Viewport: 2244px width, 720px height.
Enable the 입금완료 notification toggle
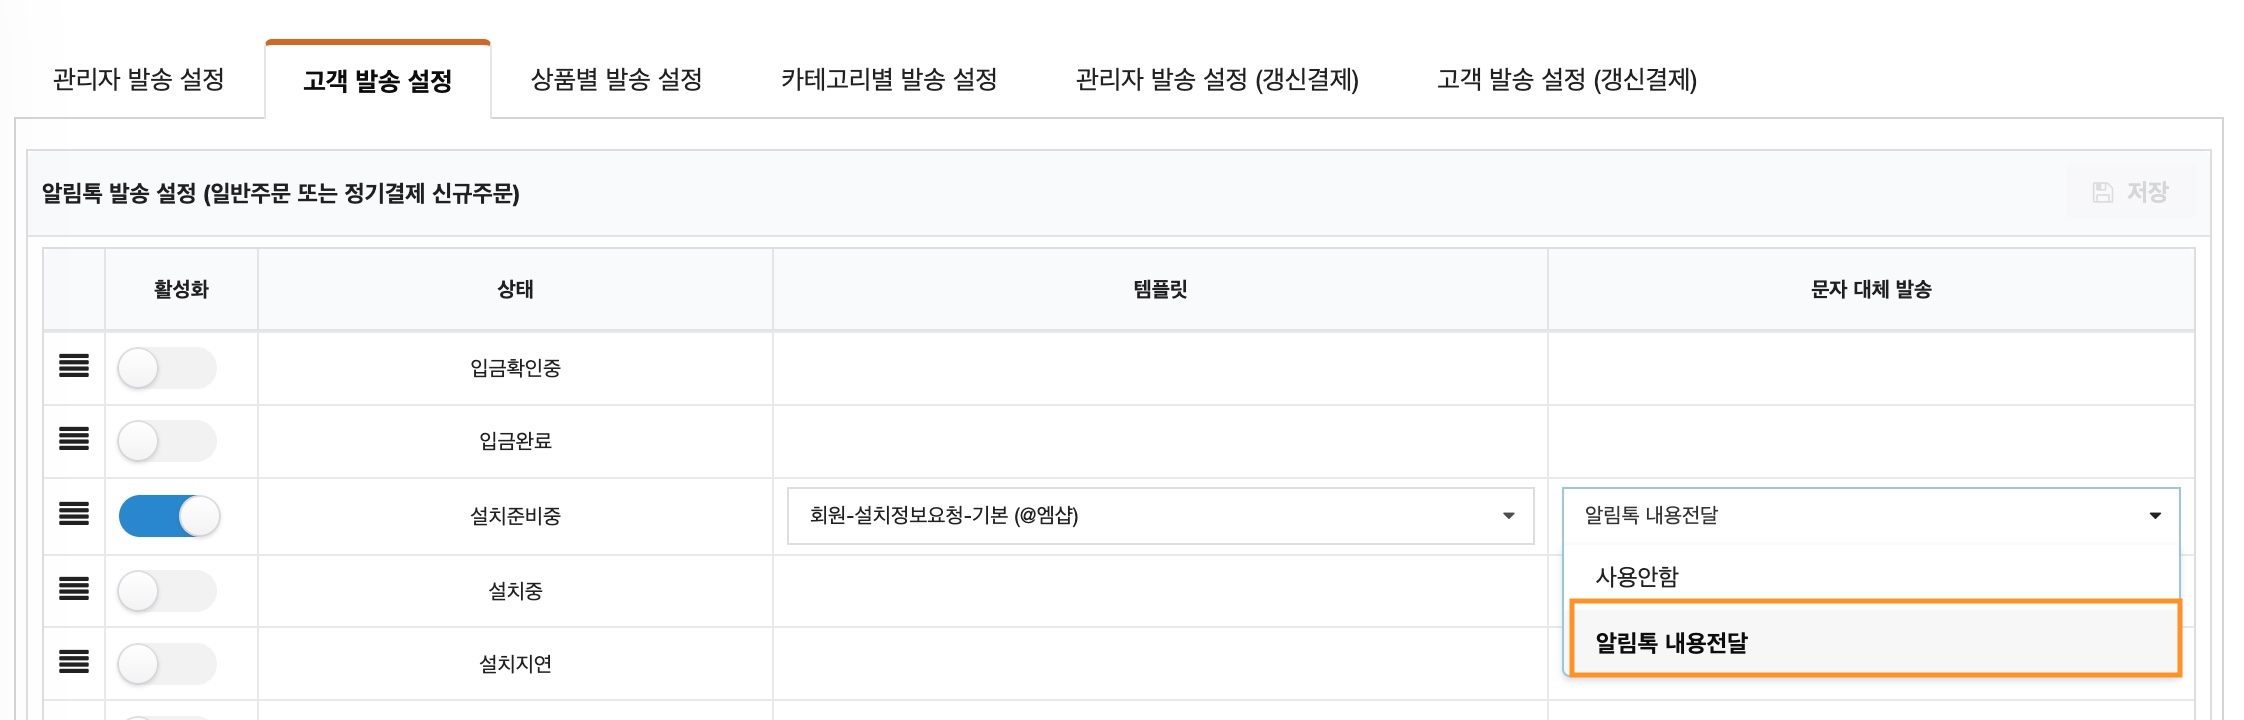point(166,440)
